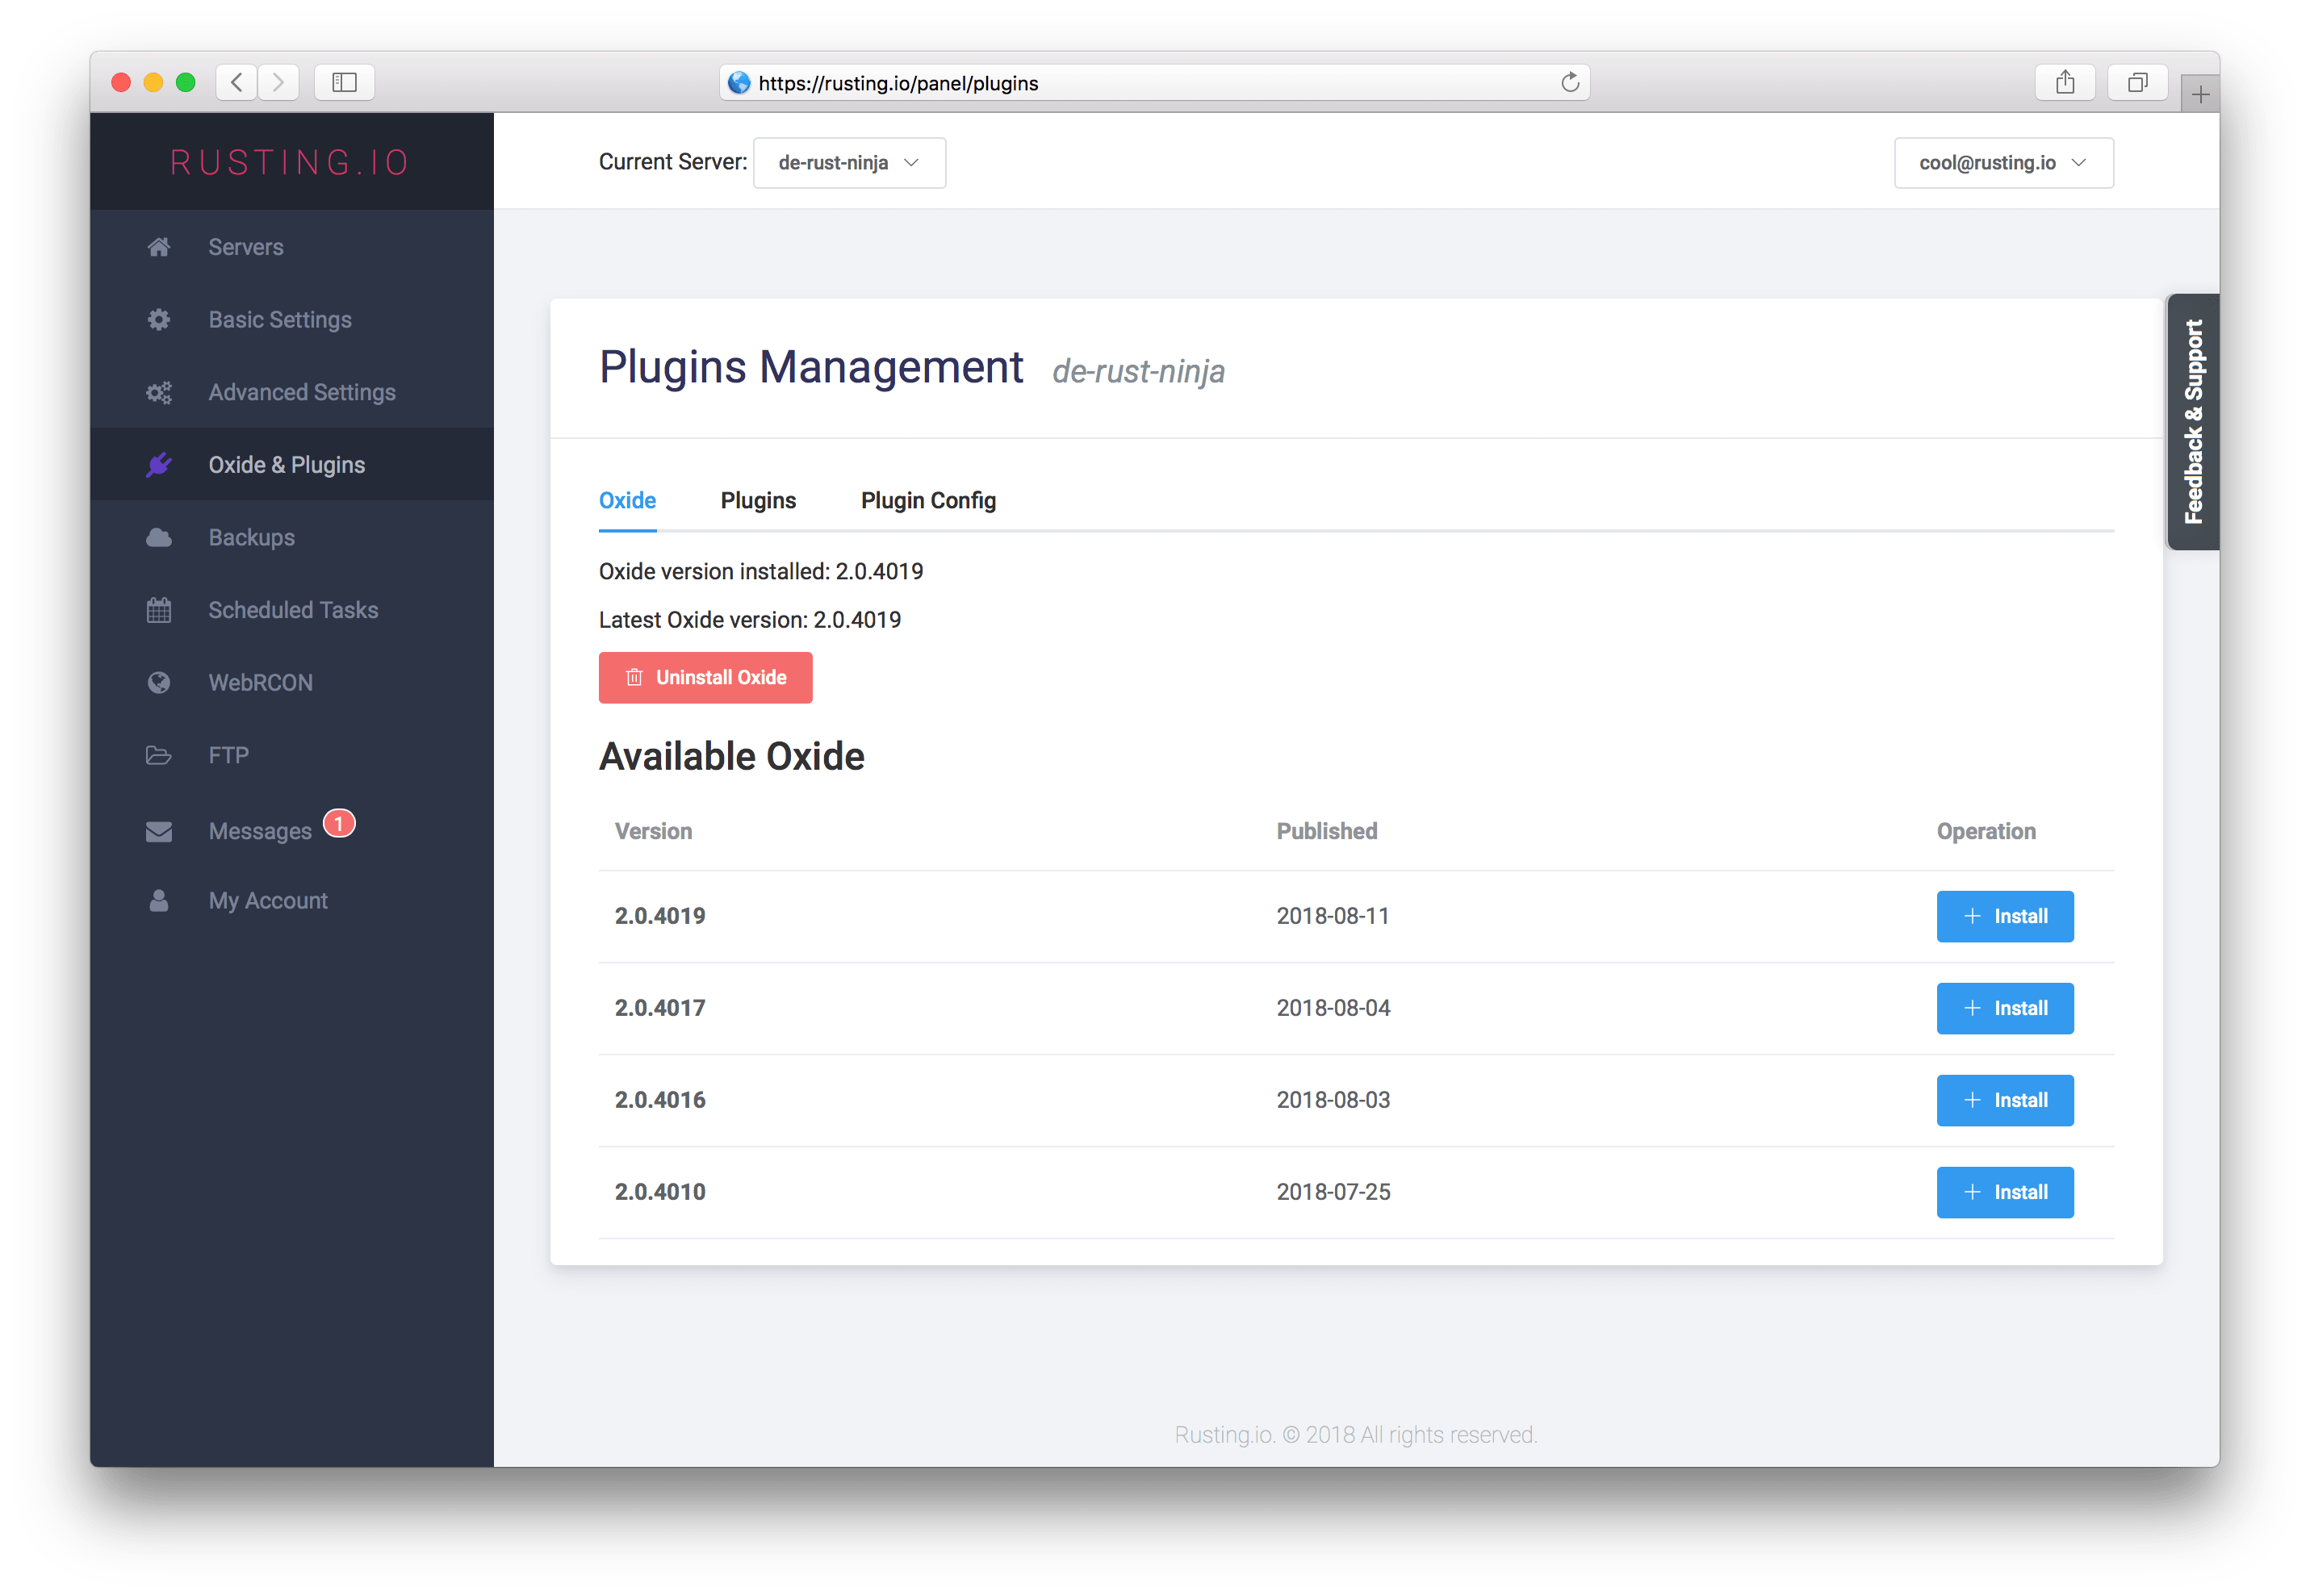Click the Messages envelope icon

(x=158, y=831)
